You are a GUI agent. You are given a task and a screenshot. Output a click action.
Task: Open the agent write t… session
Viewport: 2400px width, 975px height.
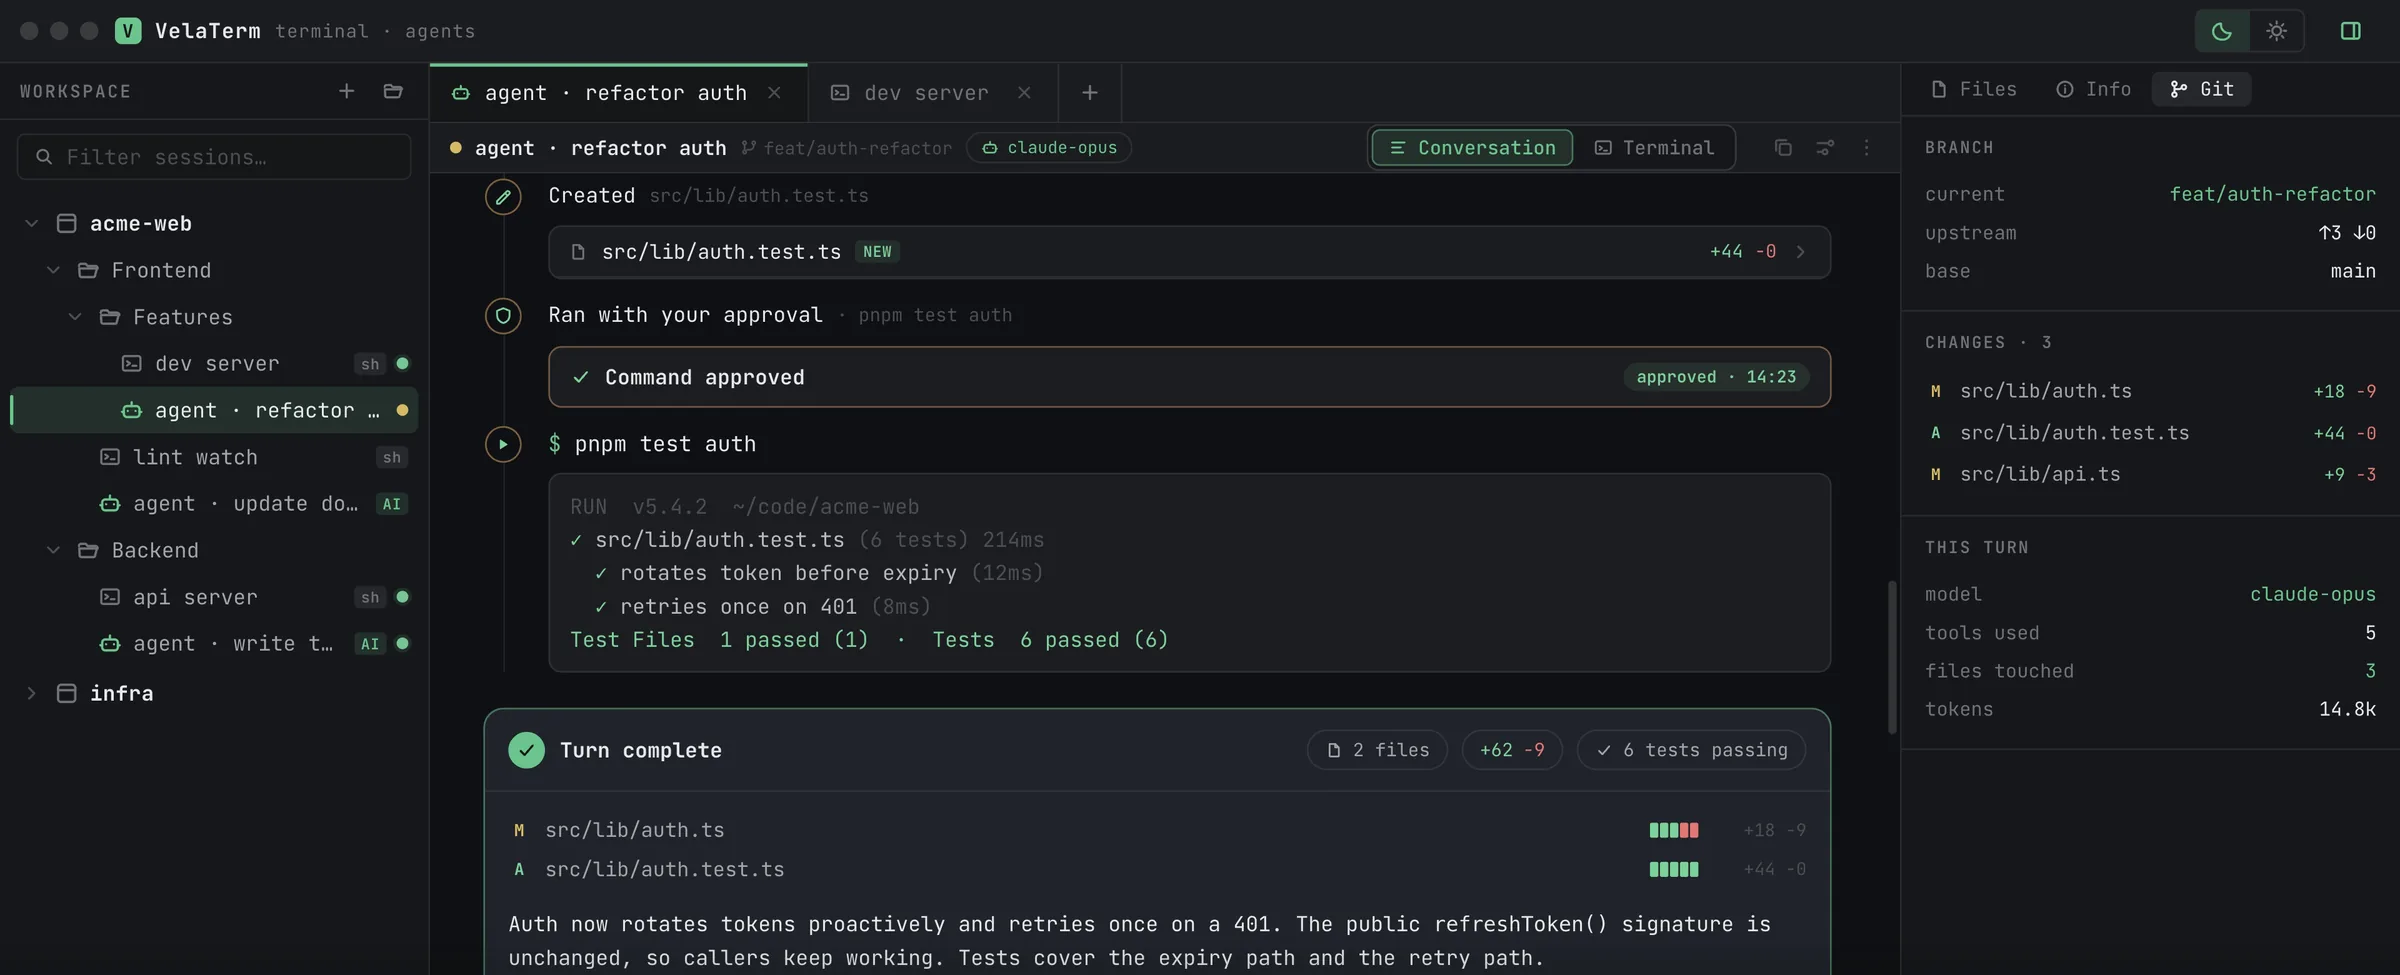(214, 644)
